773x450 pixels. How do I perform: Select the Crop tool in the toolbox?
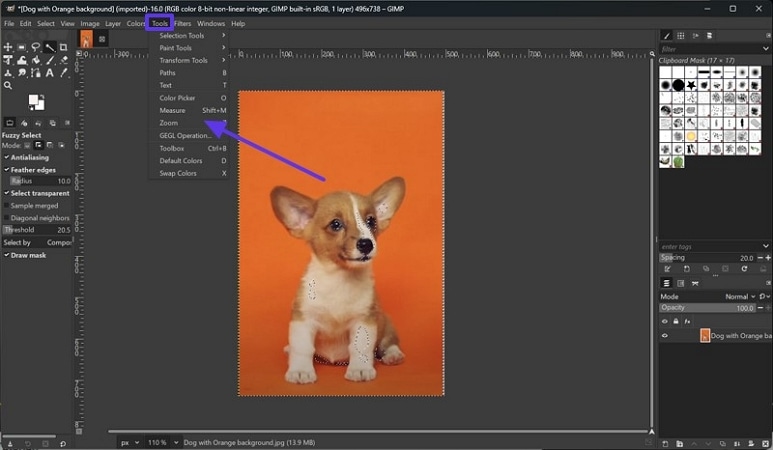click(x=64, y=47)
